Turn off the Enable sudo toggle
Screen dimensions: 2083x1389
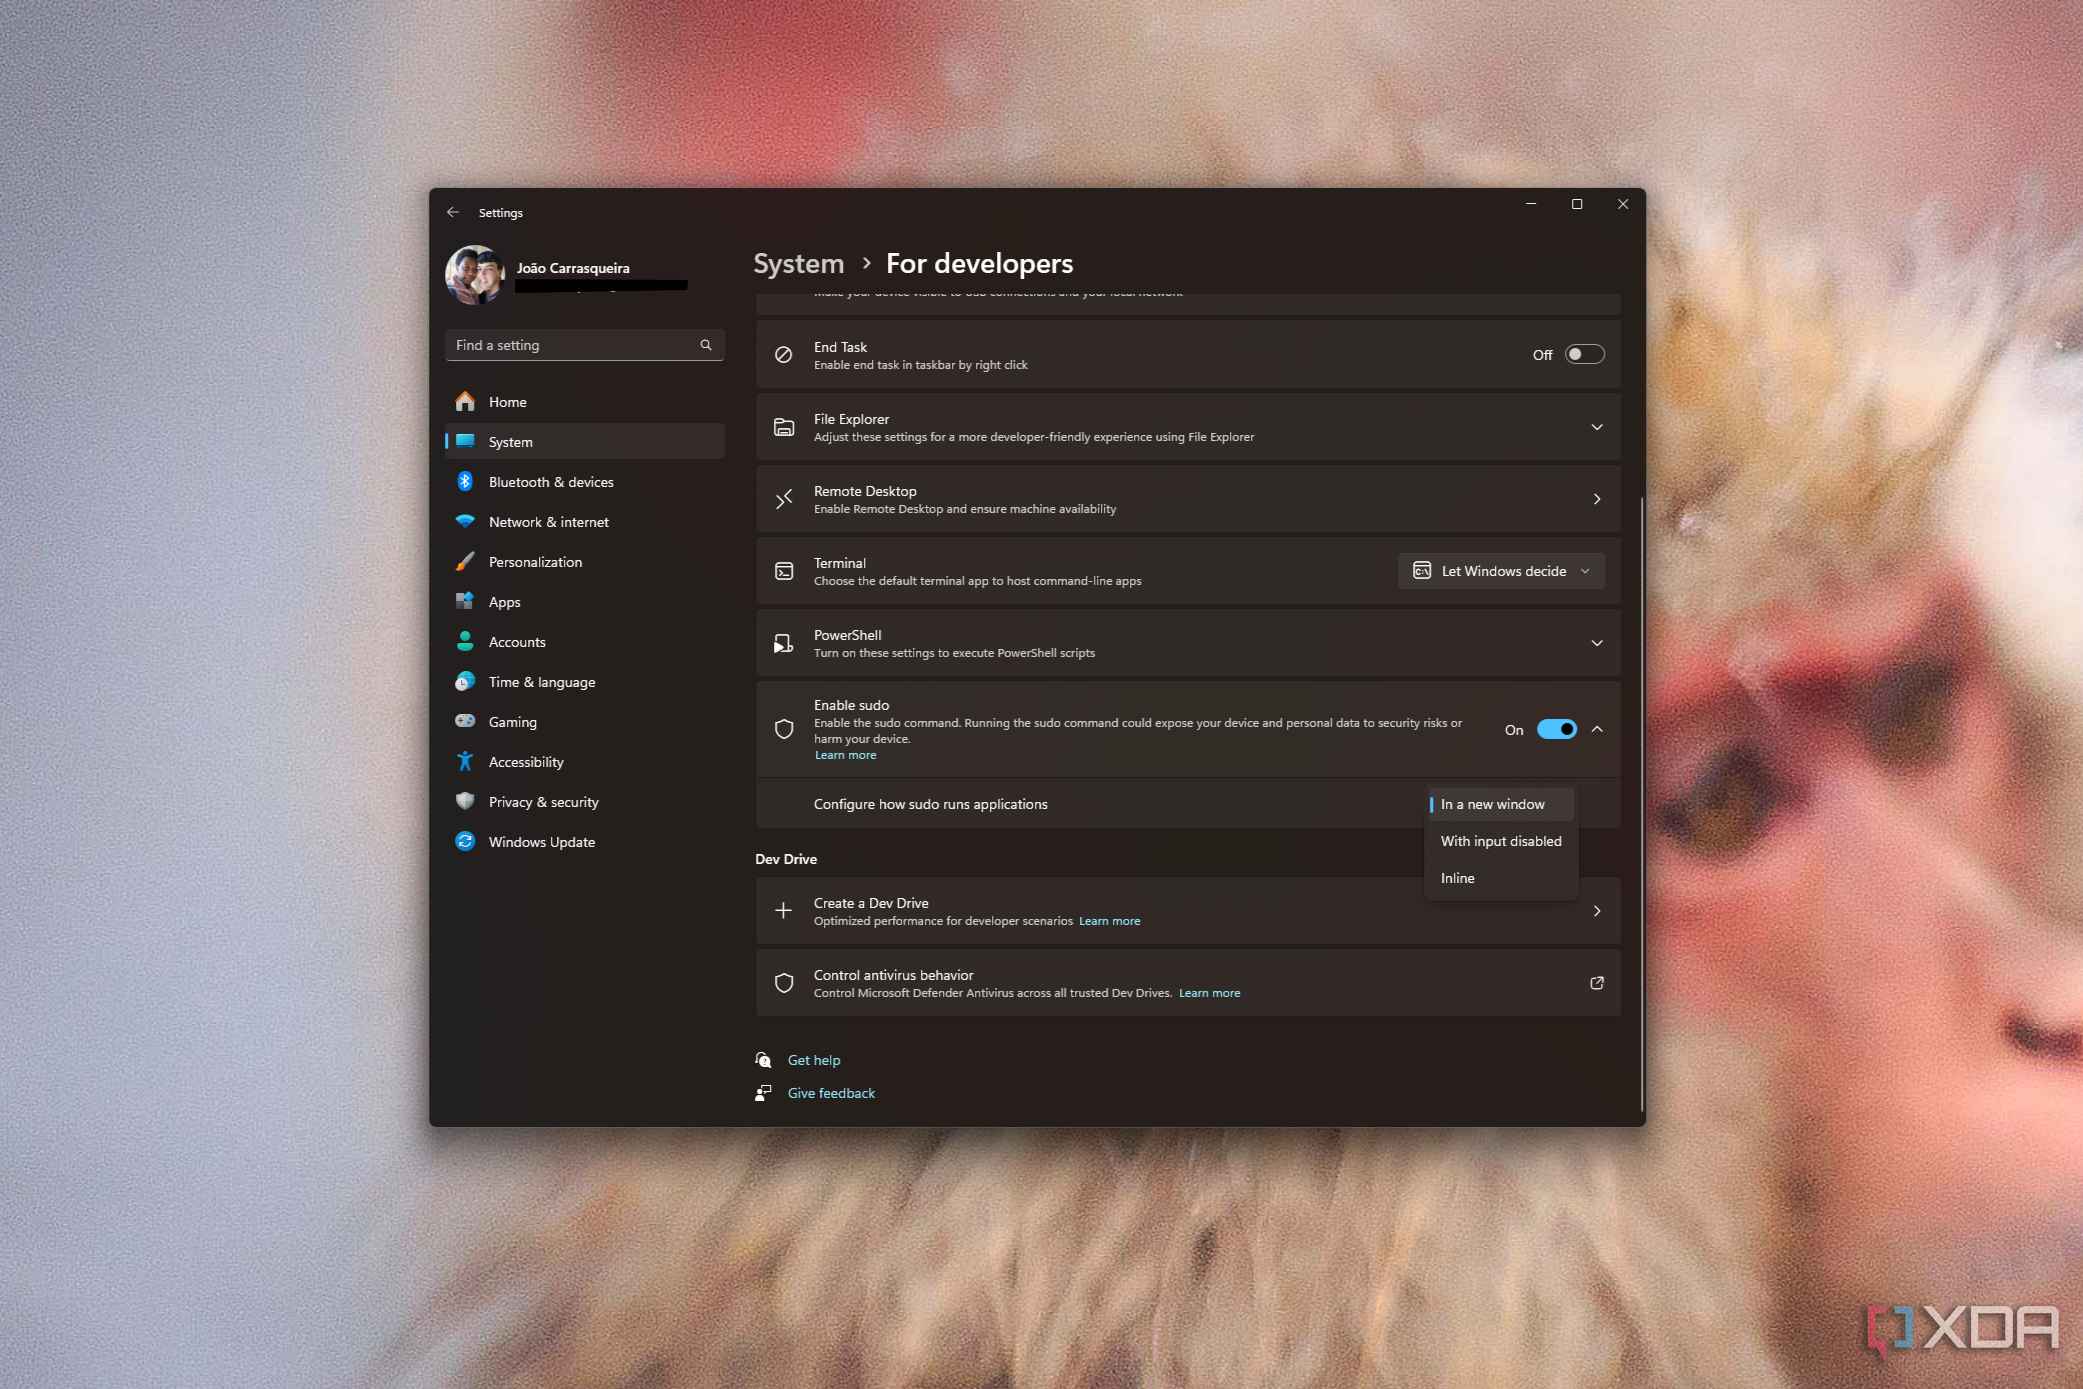tap(1557, 729)
